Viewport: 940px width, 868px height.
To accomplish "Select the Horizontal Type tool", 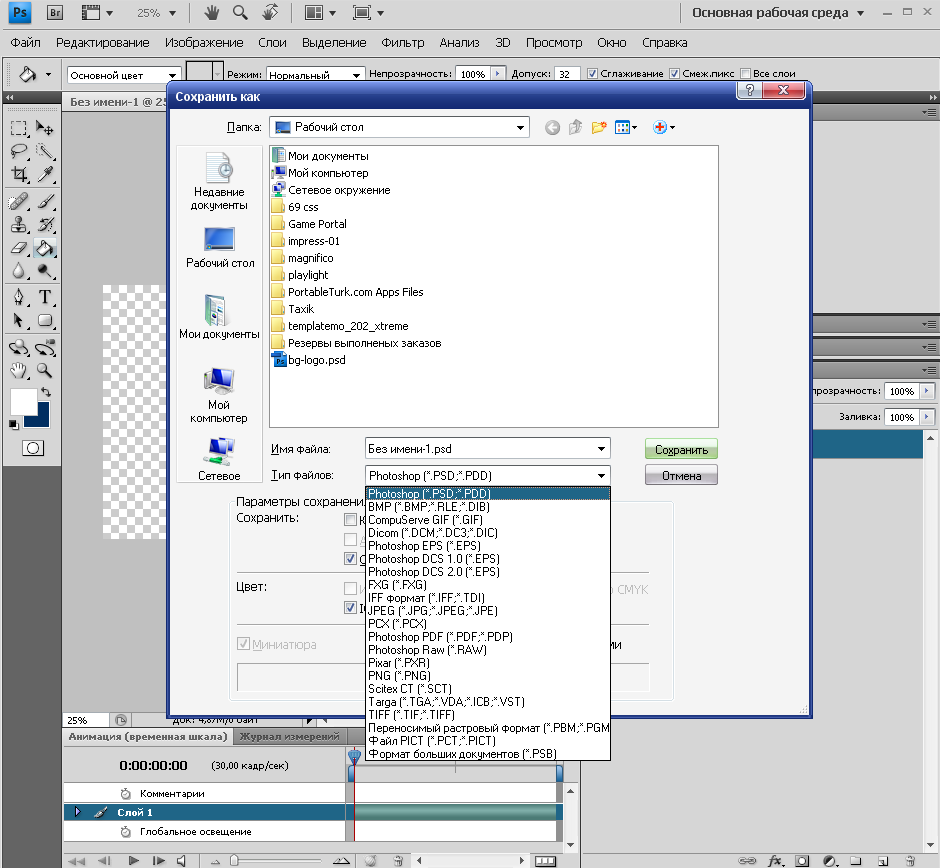I will [44, 297].
